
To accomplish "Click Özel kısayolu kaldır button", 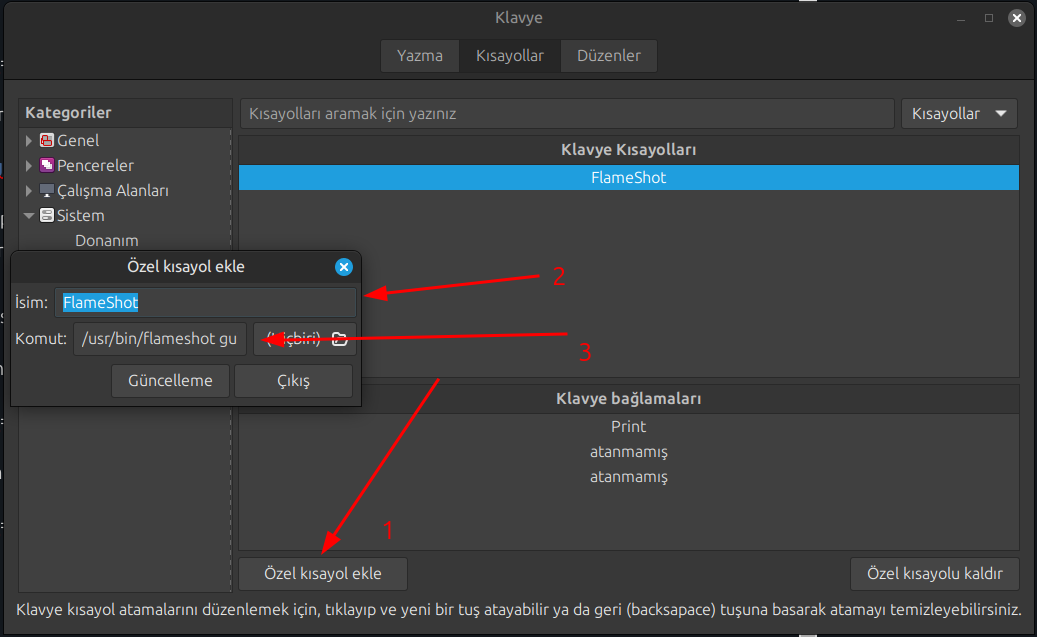I will [x=934, y=574].
